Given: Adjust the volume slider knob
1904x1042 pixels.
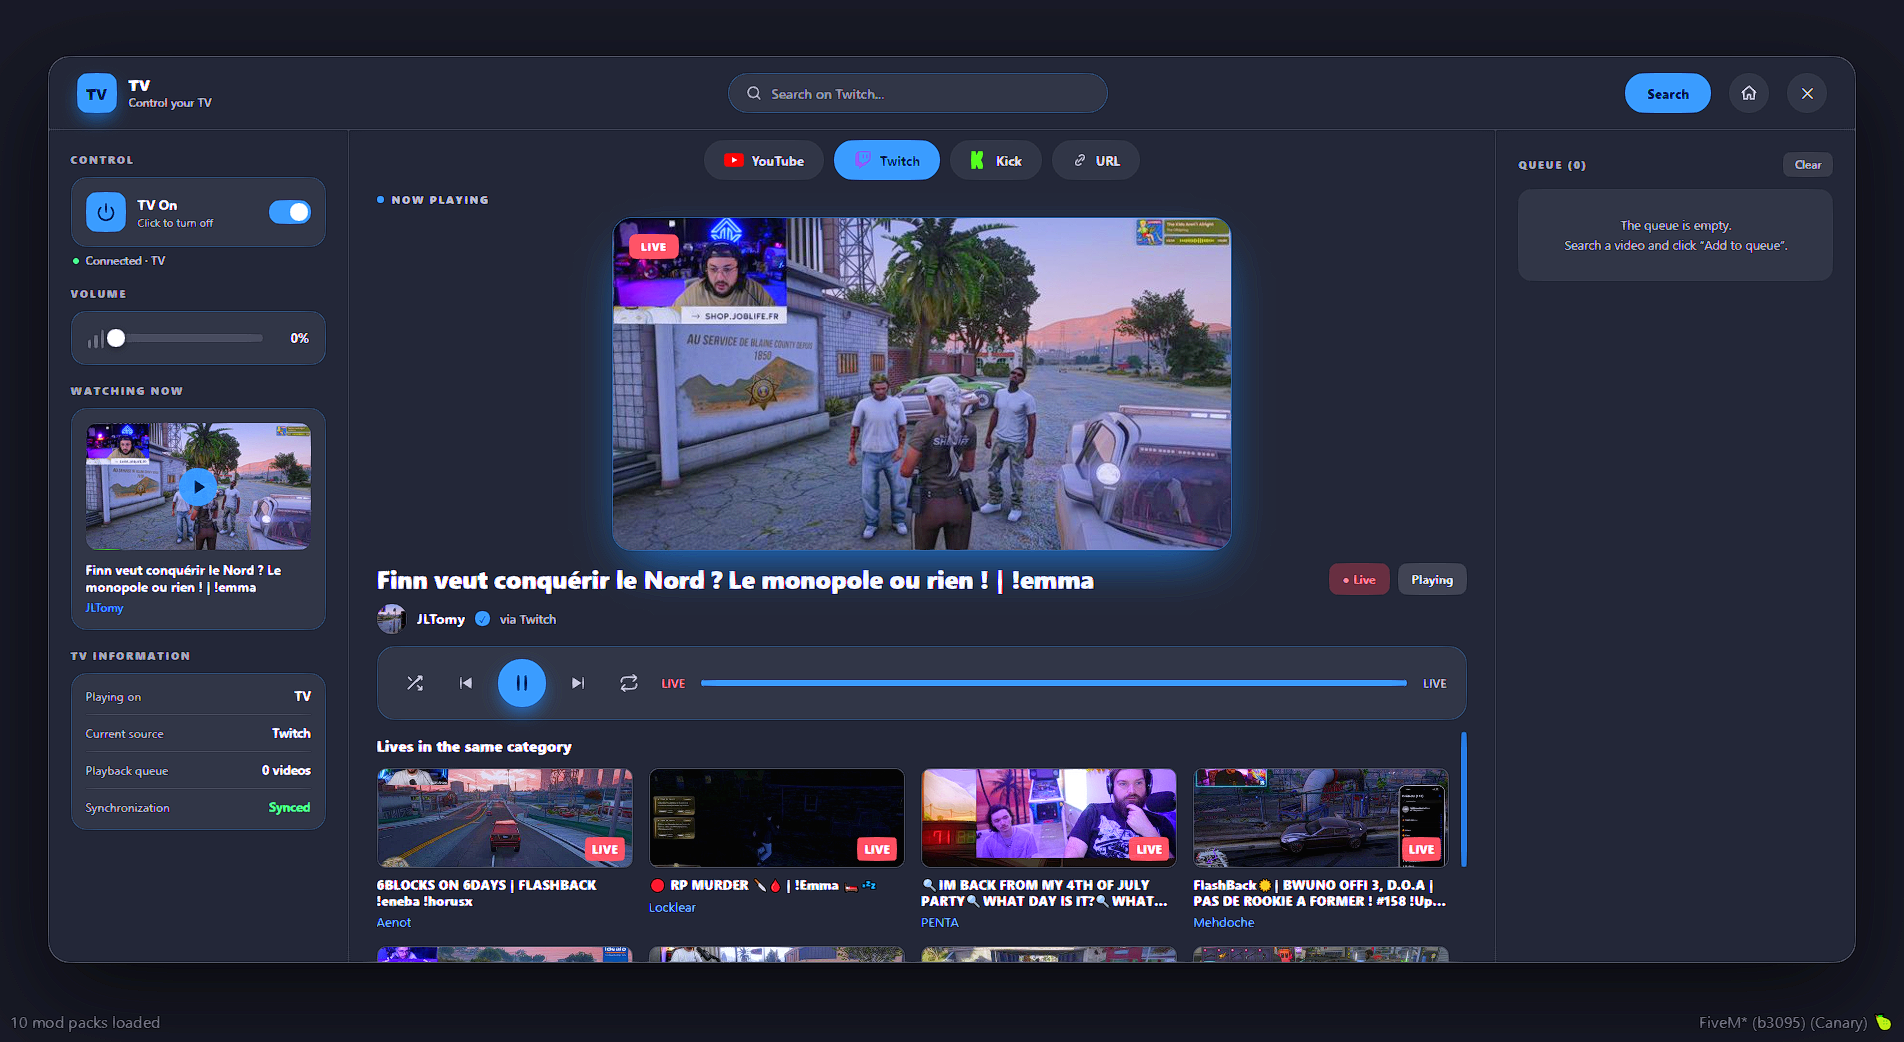Looking at the screenshot, I should 116,338.
